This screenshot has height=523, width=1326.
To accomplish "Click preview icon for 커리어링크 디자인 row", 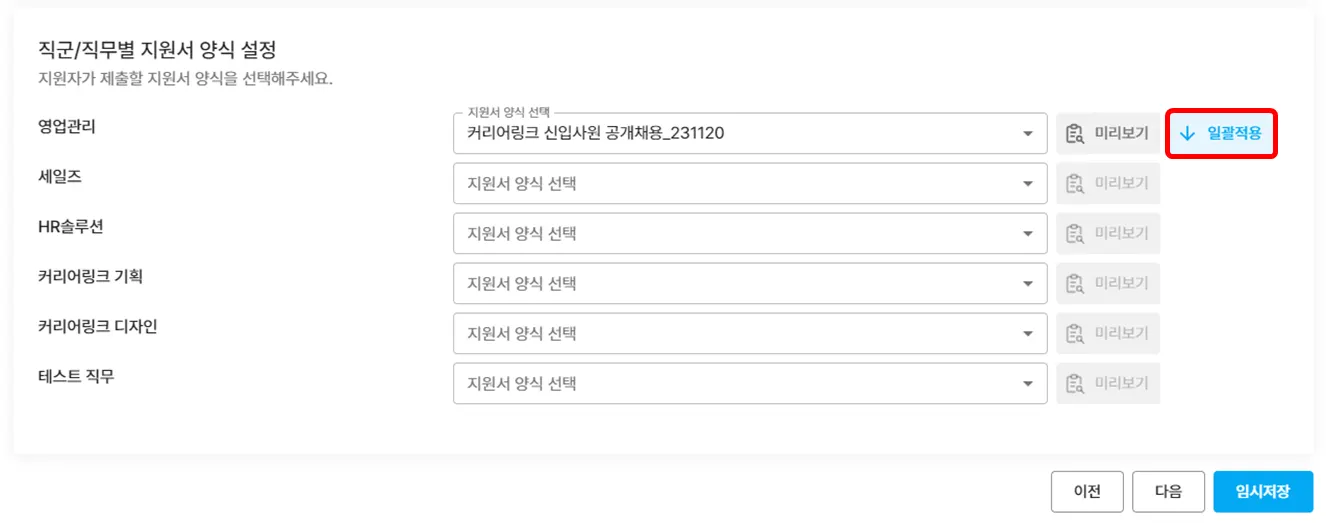I will pyautogui.click(x=1075, y=333).
